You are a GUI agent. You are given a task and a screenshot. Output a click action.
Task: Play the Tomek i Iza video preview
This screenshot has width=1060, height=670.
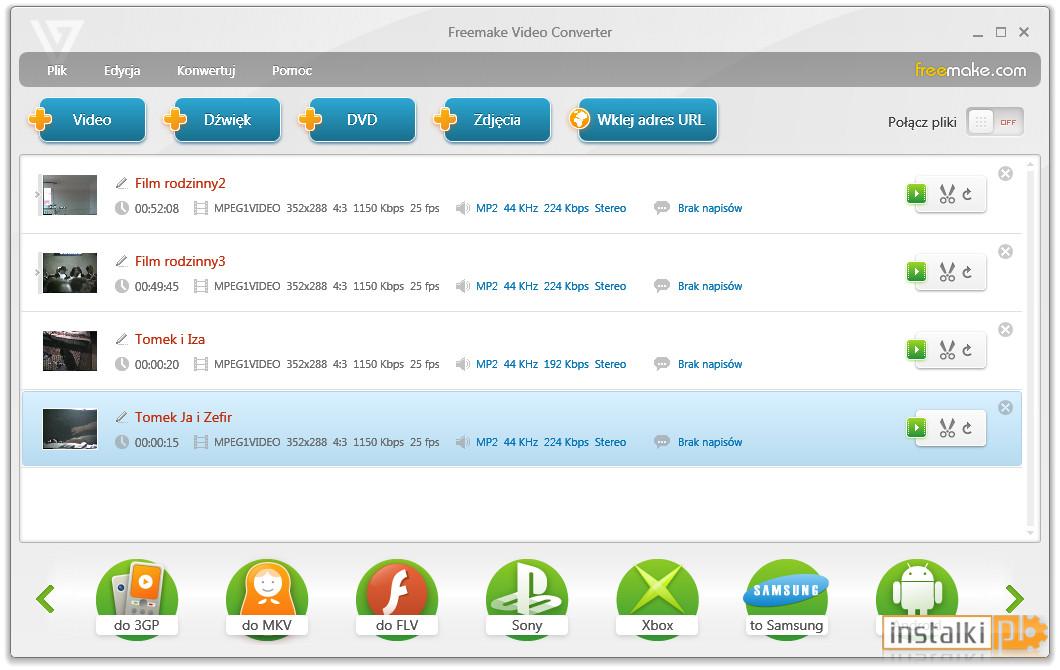916,350
